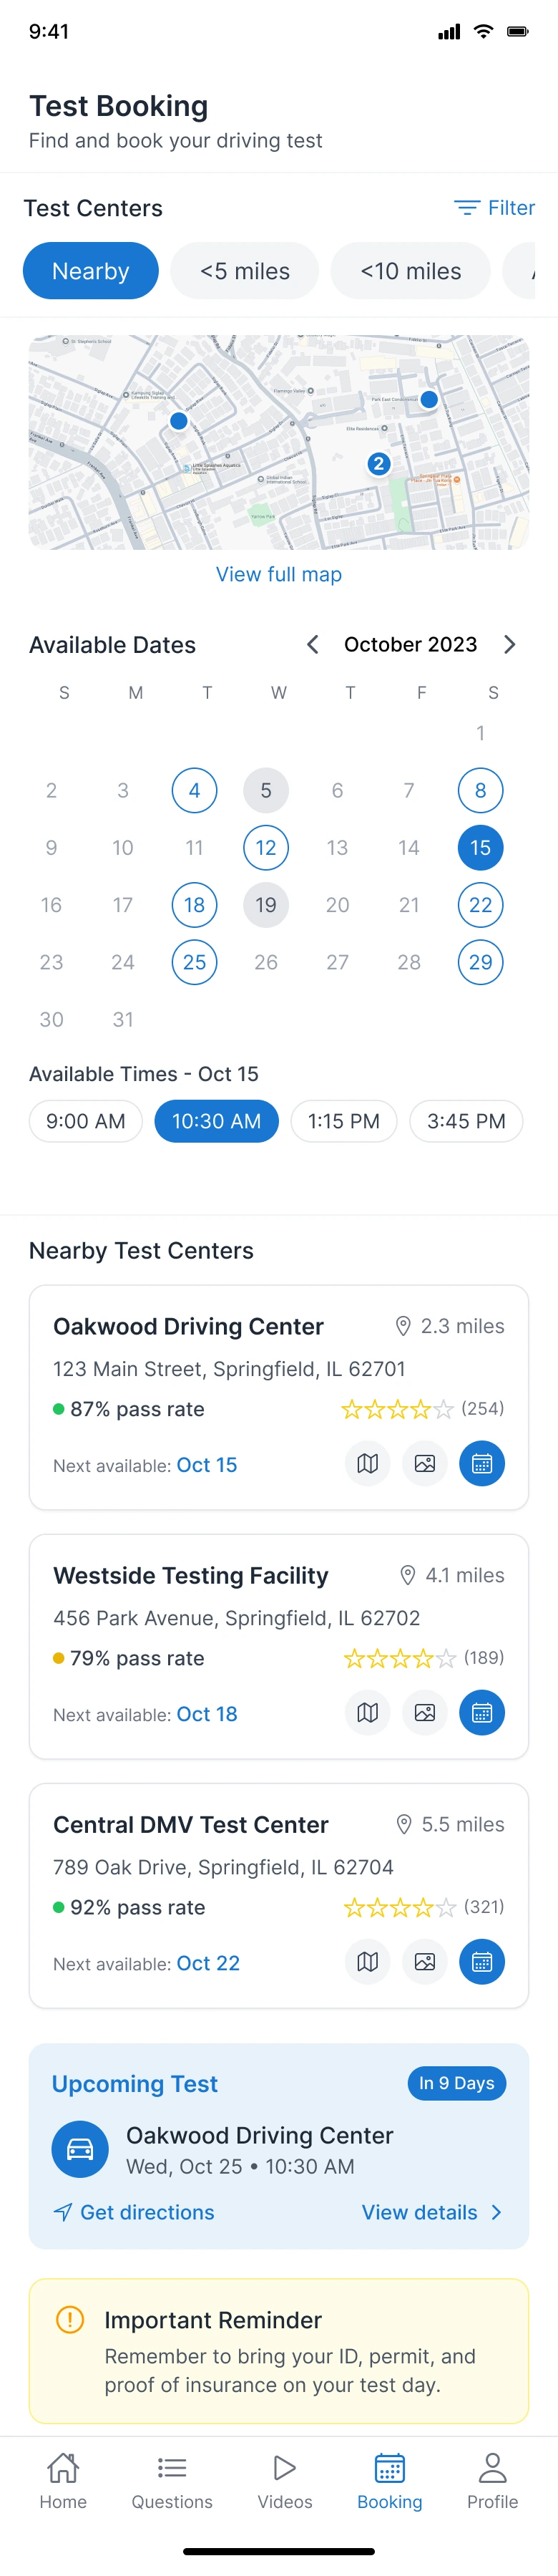
Task: Select the 3:45 PM time slot
Action: [466, 1121]
